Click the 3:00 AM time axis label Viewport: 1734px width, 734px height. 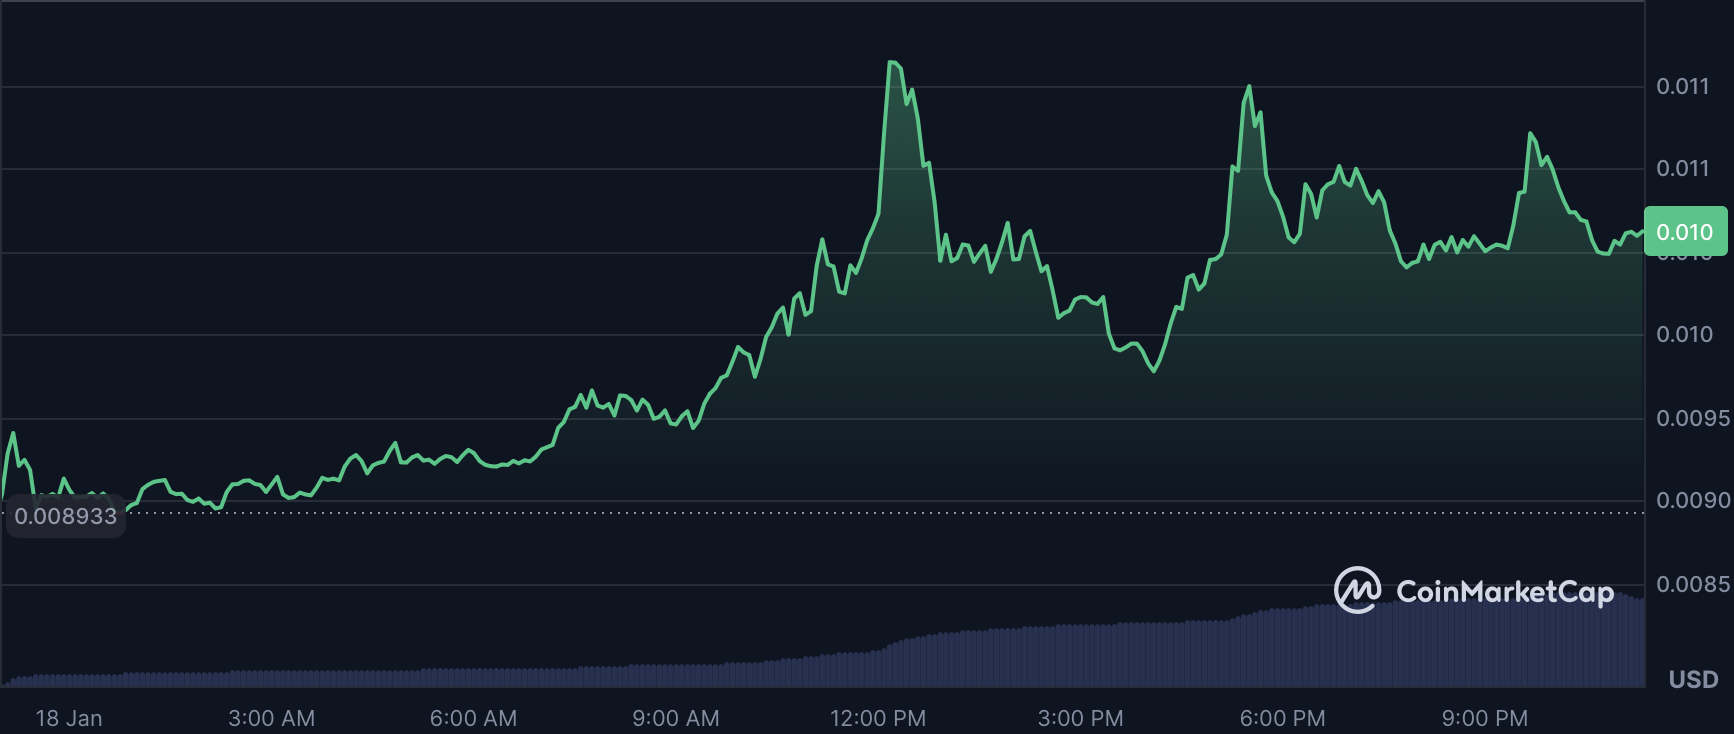pyautogui.click(x=271, y=718)
